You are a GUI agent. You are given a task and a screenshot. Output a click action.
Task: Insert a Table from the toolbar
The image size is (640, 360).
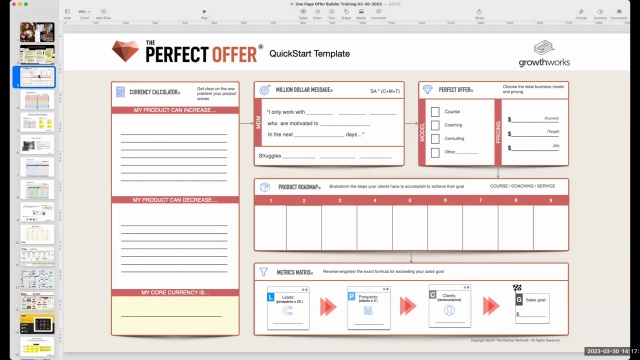(x=303, y=13)
